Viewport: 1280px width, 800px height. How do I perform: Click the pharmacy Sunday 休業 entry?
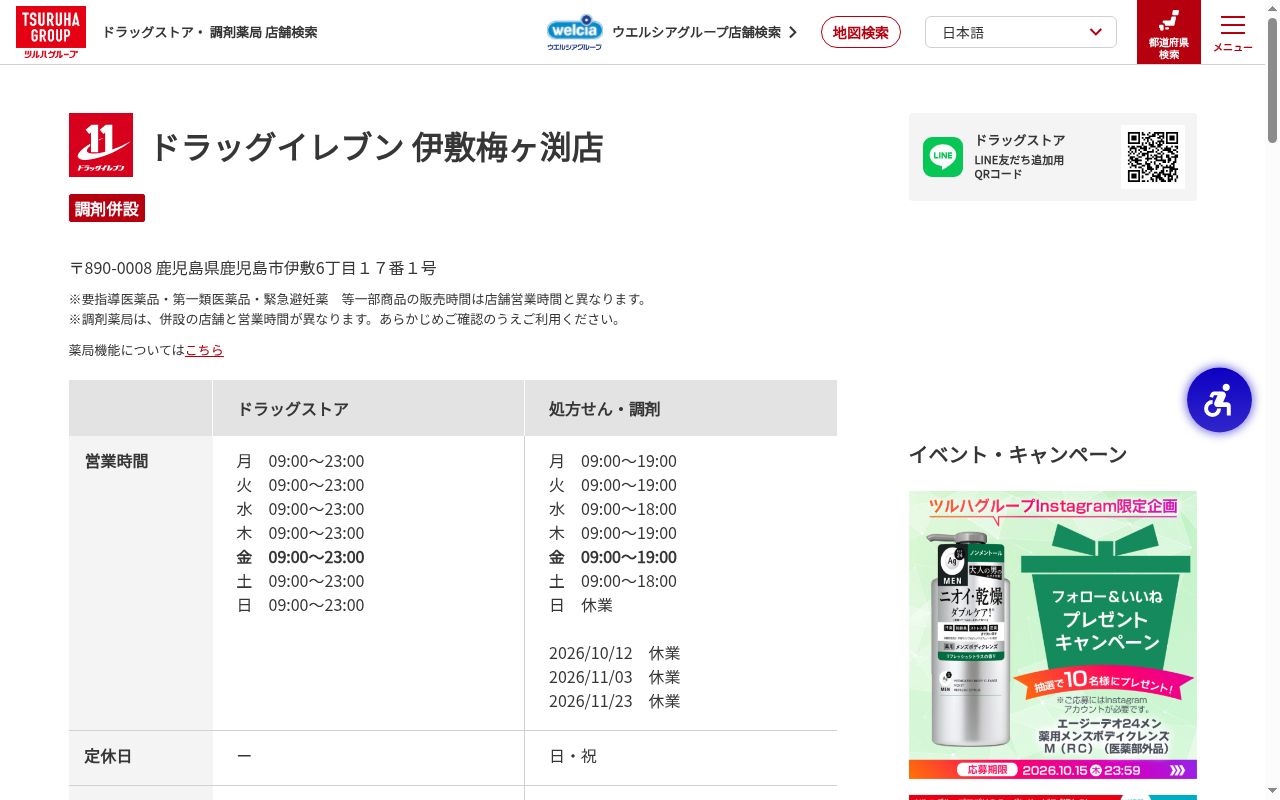pyautogui.click(x=581, y=605)
